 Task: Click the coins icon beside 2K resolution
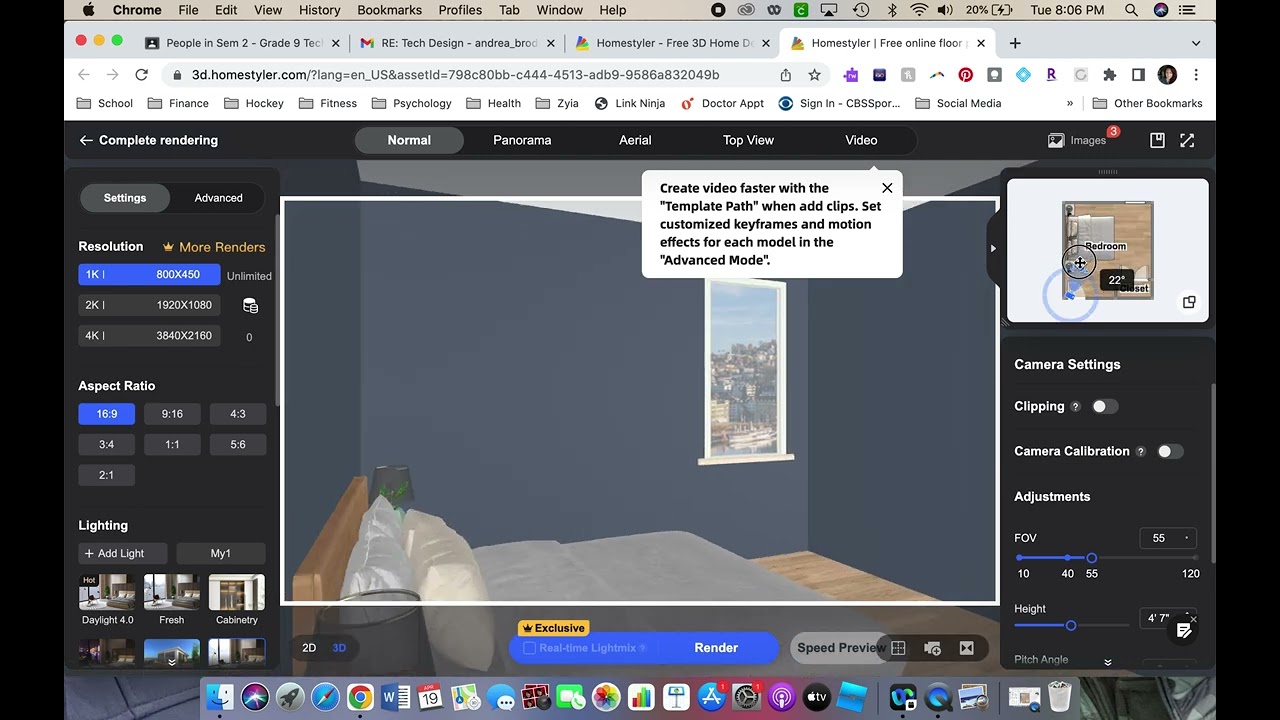click(x=250, y=306)
